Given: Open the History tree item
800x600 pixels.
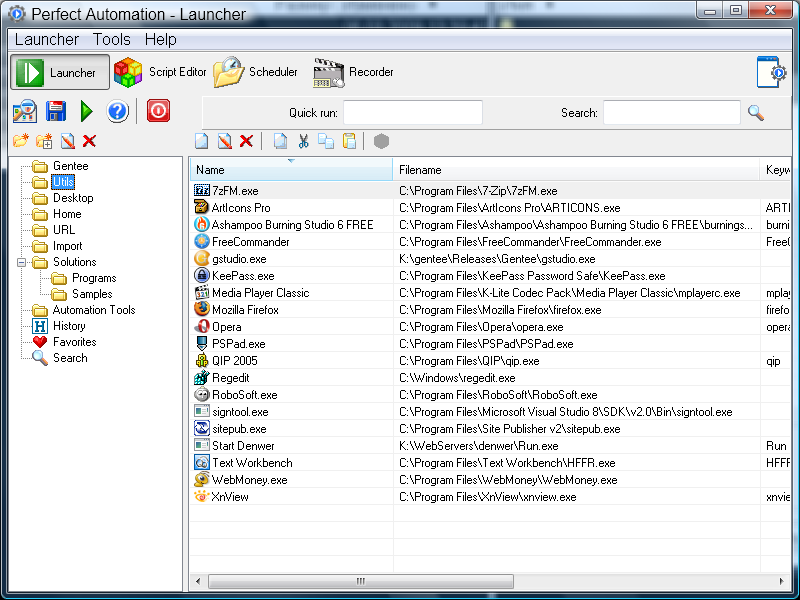Looking at the screenshot, I should pos(69,326).
